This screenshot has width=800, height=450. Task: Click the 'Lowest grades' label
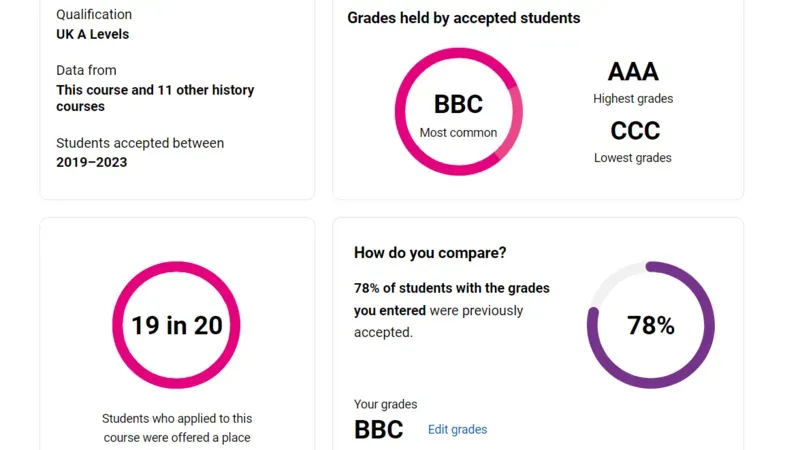pyautogui.click(x=633, y=158)
